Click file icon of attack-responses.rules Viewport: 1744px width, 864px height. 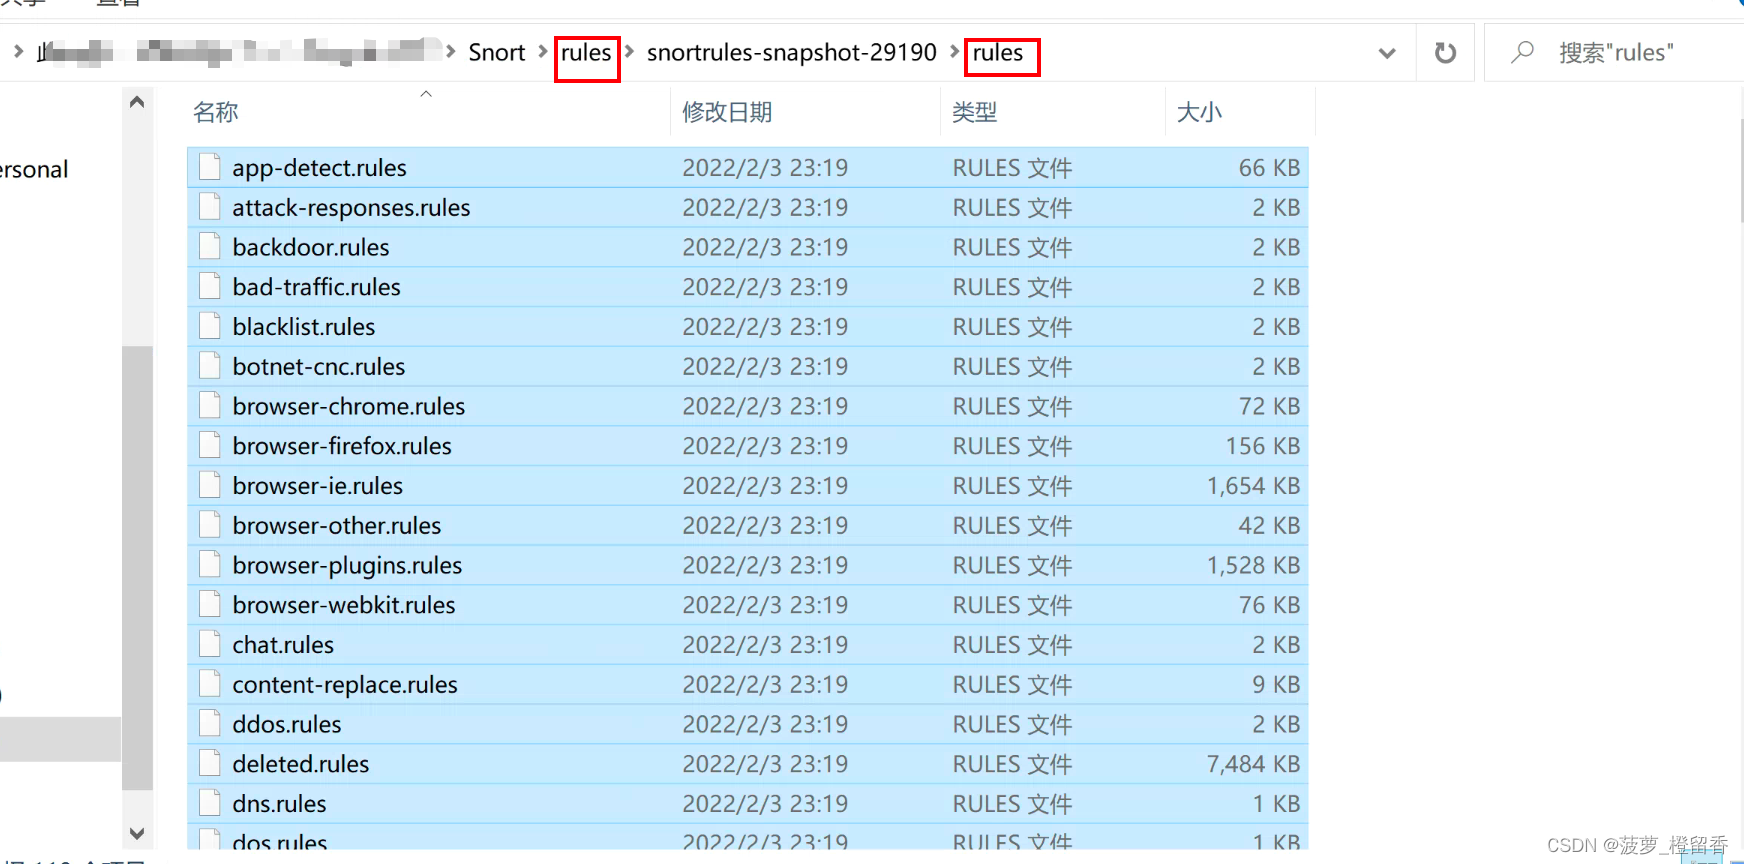[x=209, y=207]
